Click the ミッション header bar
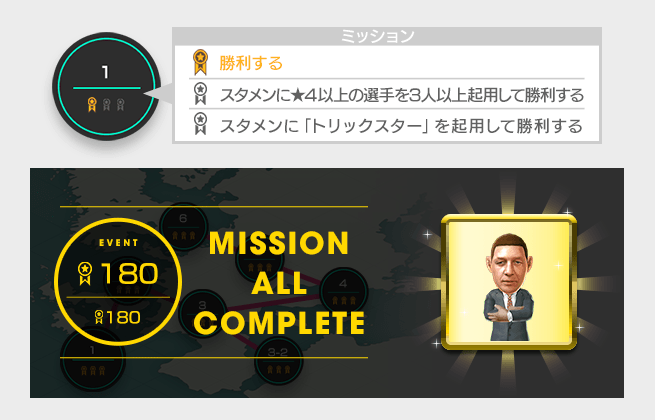This screenshot has width=655, height=420. [x=387, y=36]
